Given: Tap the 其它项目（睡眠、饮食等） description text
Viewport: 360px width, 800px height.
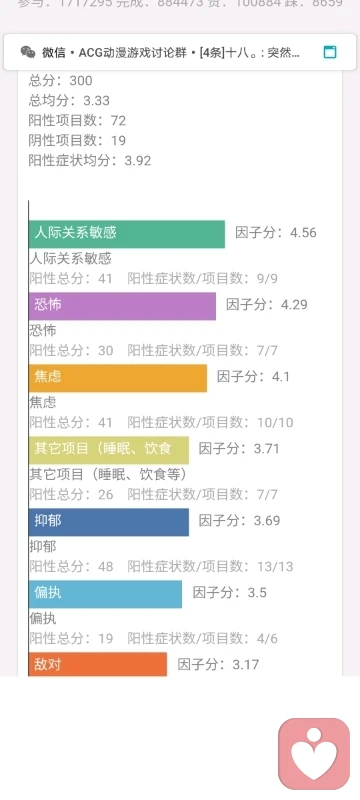Looking at the screenshot, I should click(108, 474).
